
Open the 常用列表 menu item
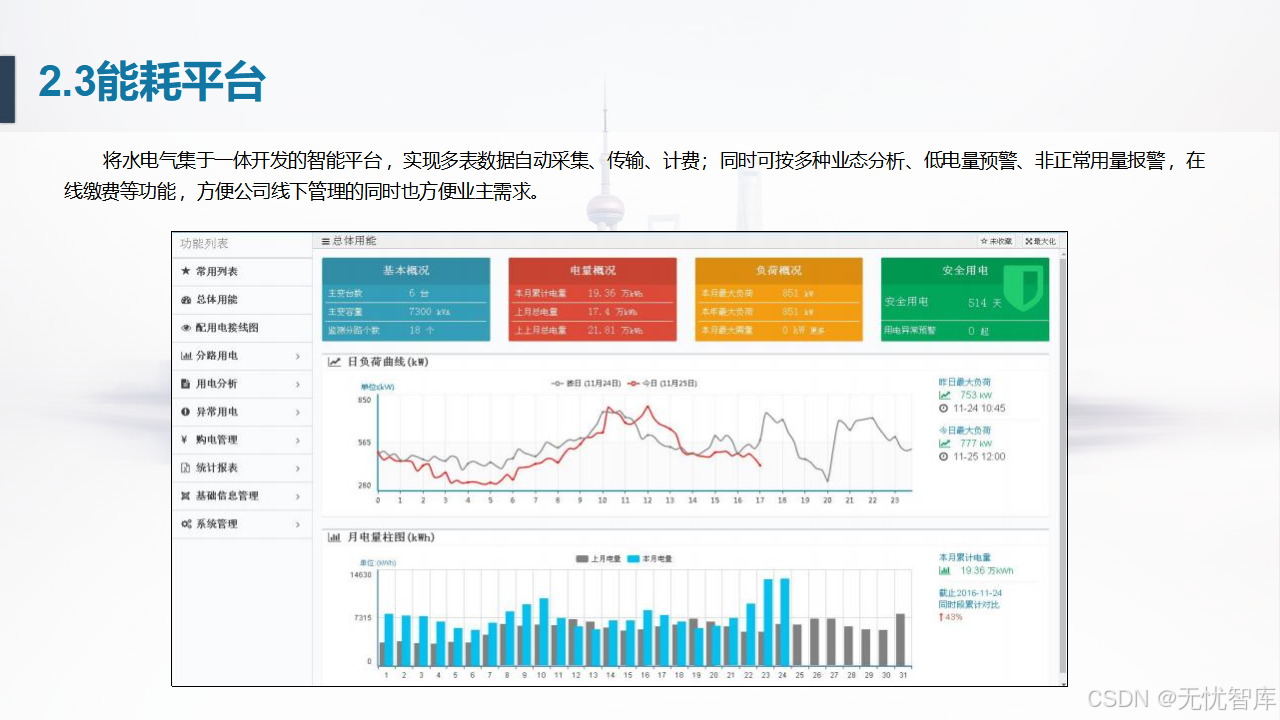click(242, 272)
